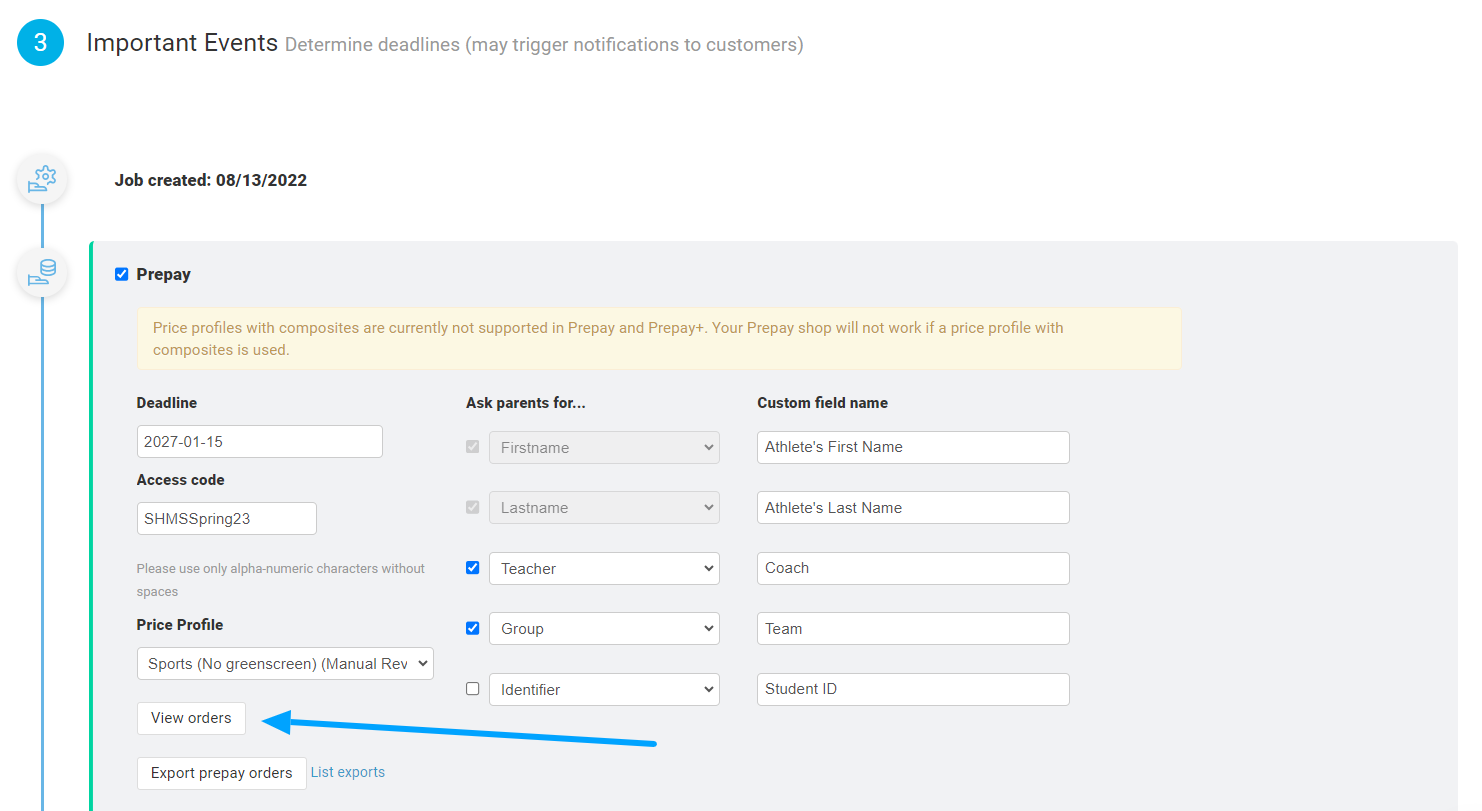
Task: Click the job created gear-hand timeline icon
Action: coord(42,180)
